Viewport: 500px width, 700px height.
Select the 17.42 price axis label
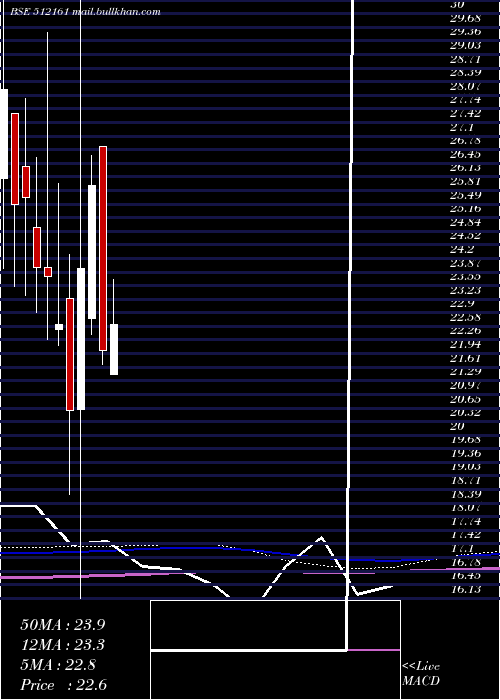tap(466, 534)
